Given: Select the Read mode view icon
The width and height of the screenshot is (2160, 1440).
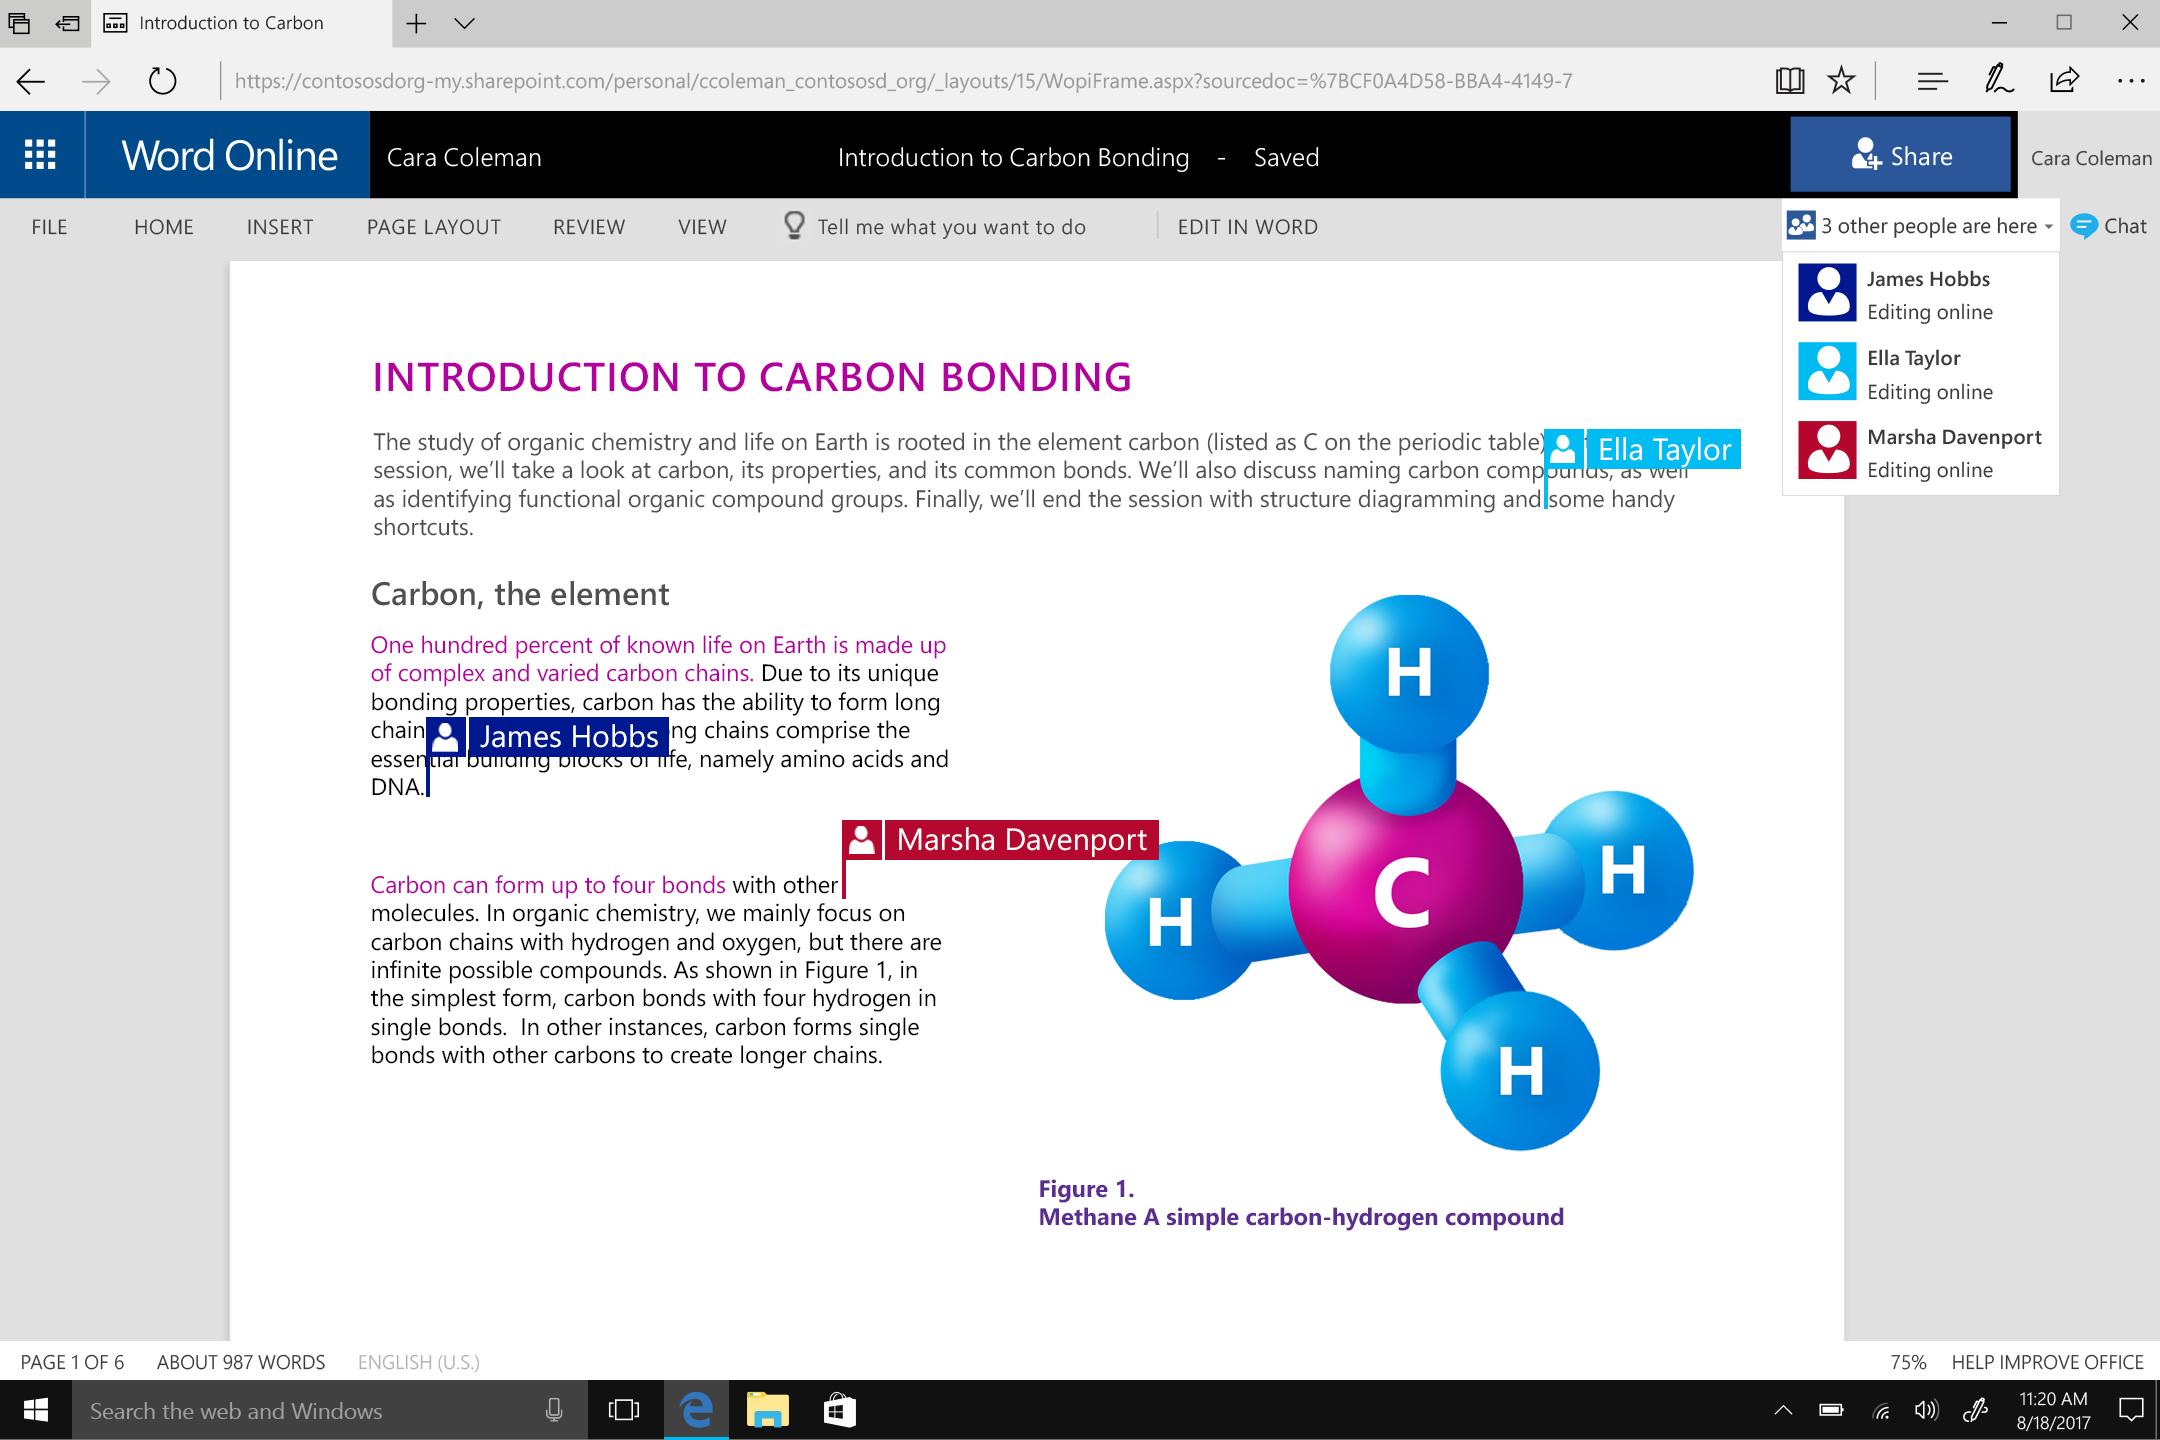Looking at the screenshot, I should coord(1789,77).
